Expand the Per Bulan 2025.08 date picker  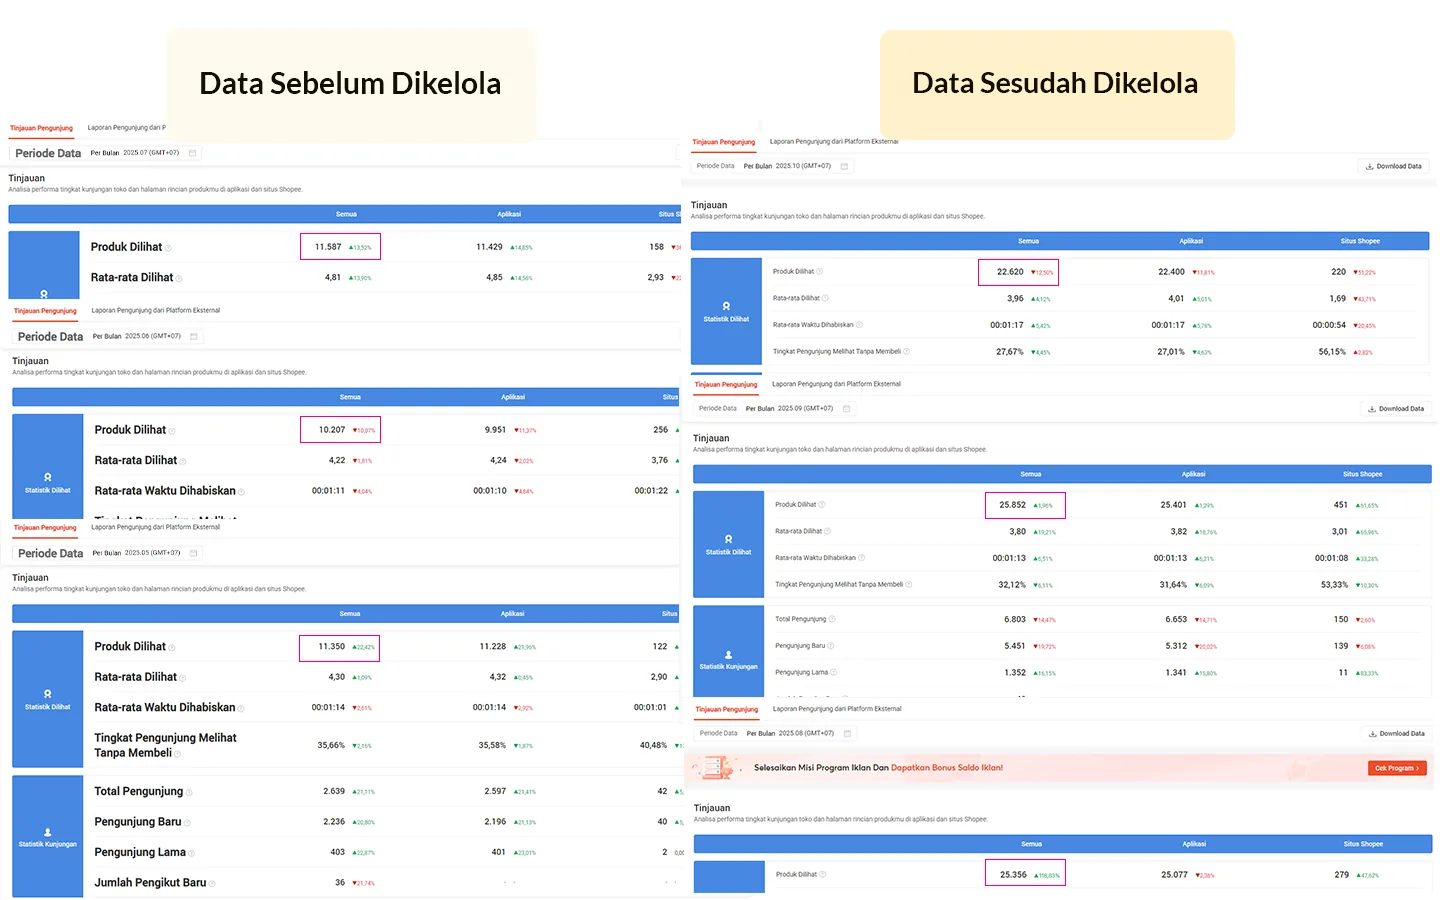coord(790,733)
